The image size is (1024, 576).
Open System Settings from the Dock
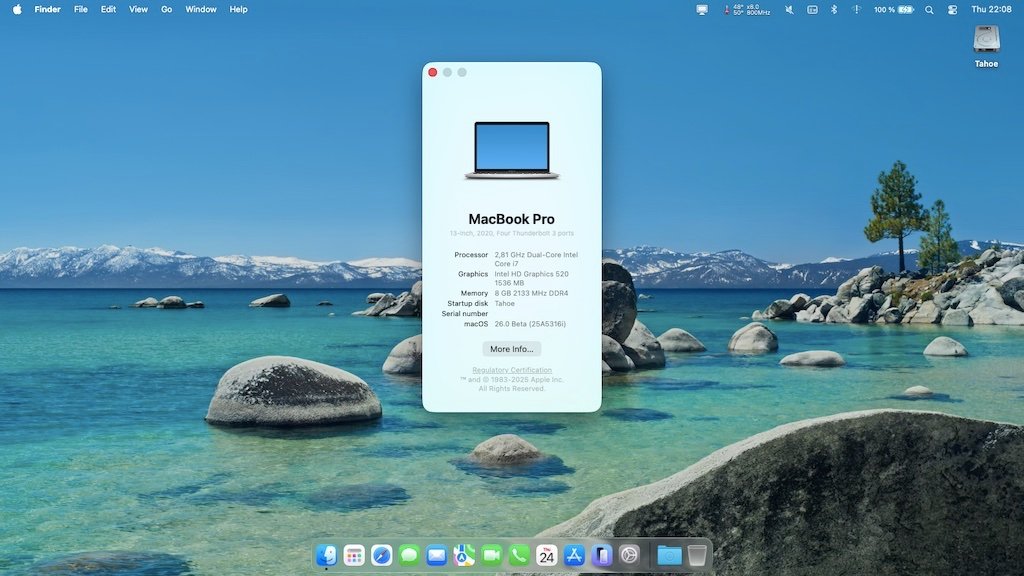point(629,555)
